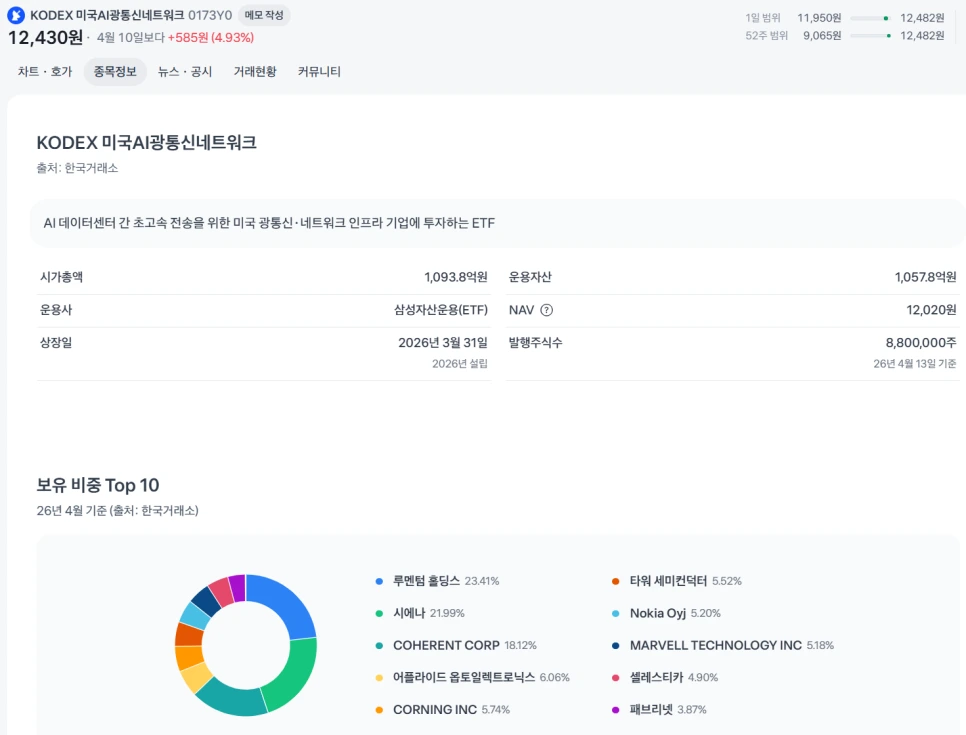Click the donut chart's blue segment
The image size is (966, 735).
click(288, 604)
